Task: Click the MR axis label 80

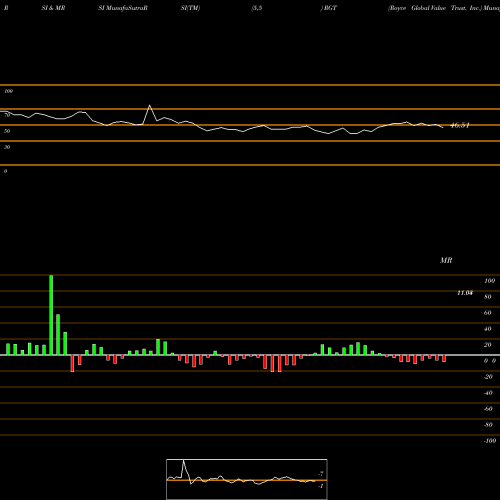Action: coord(487,297)
